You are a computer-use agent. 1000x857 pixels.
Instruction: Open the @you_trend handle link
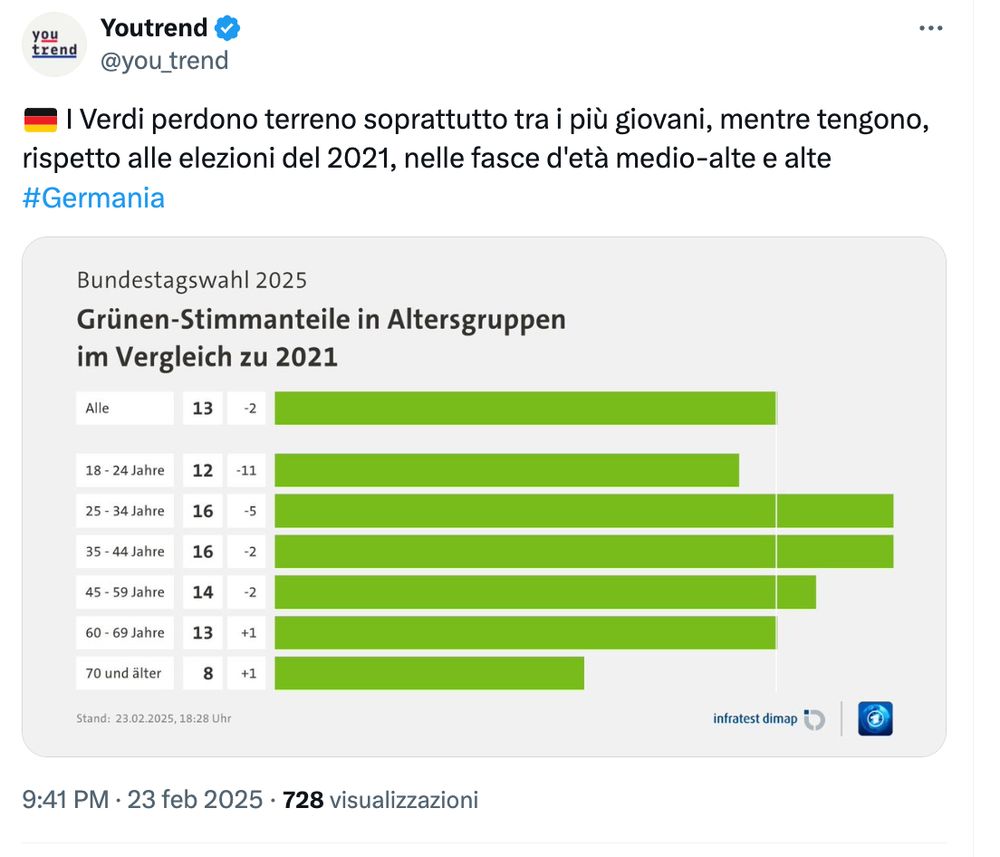pos(165,61)
